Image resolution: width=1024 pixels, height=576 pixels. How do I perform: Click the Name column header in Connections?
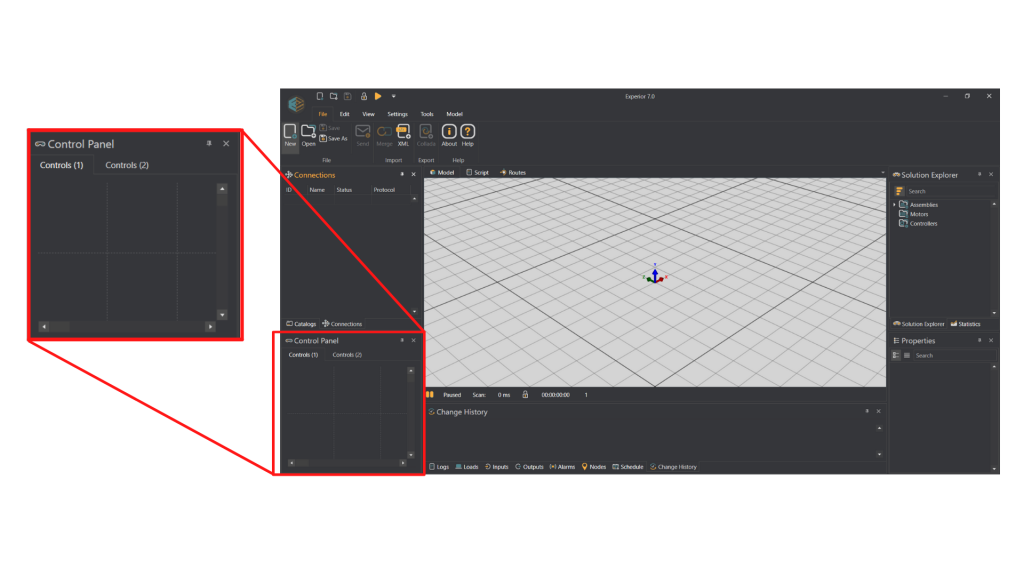[x=317, y=190]
